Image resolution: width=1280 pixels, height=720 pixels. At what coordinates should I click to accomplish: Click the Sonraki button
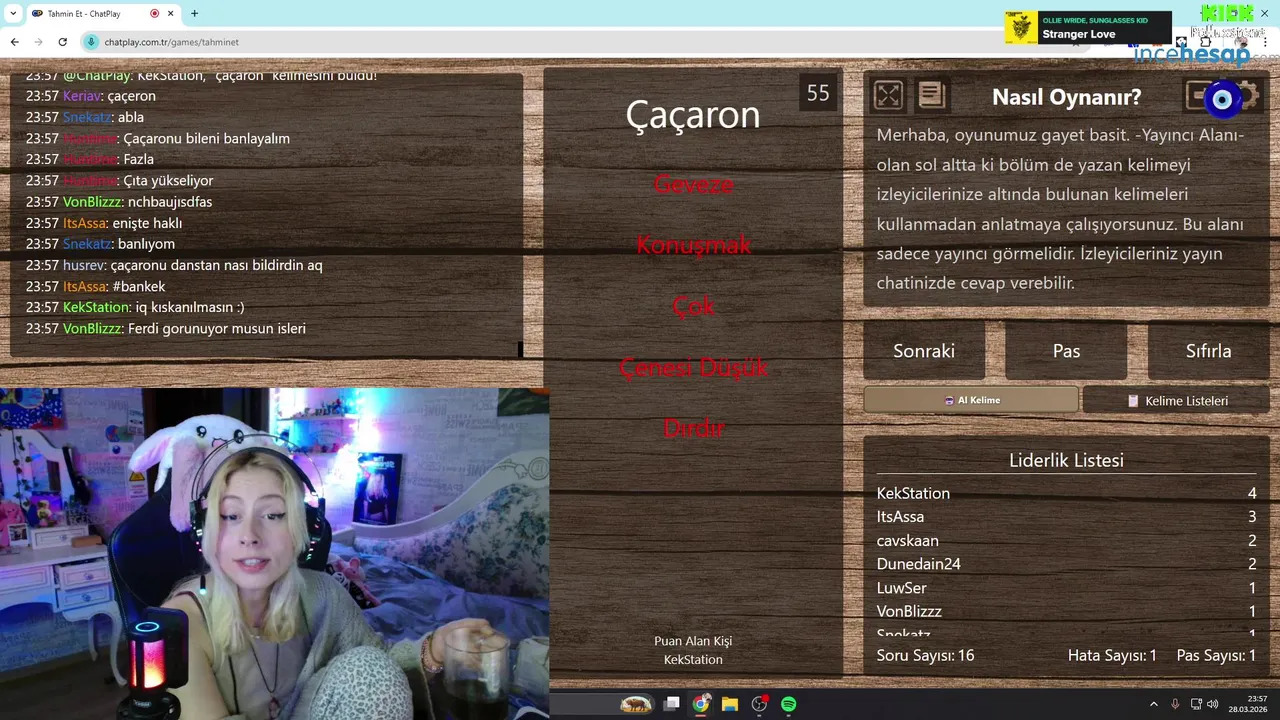click(924, 351)
